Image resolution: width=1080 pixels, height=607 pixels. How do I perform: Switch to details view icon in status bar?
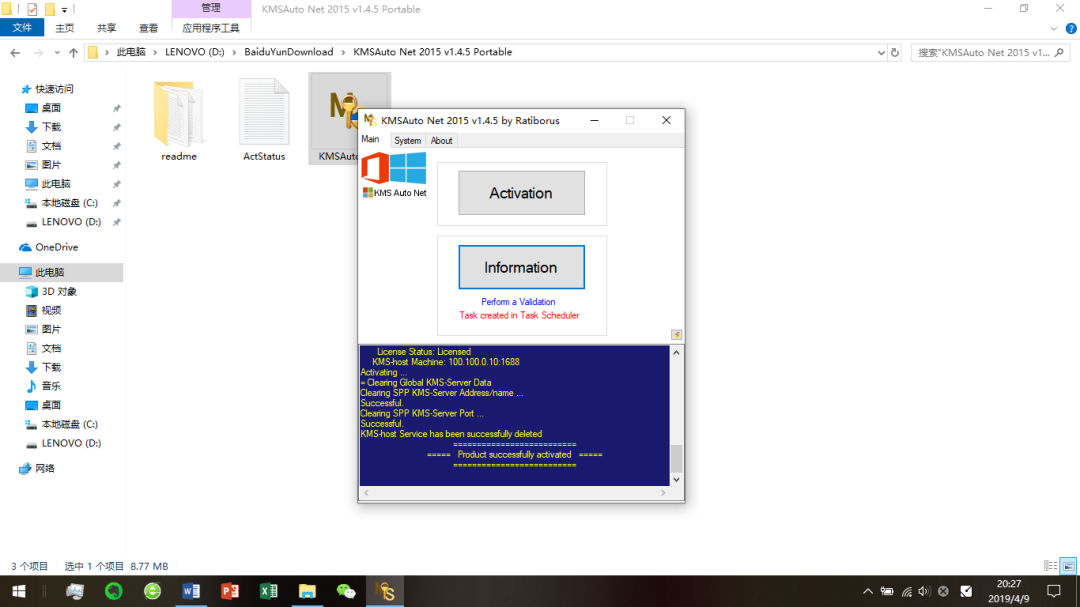click(1050, 566)
